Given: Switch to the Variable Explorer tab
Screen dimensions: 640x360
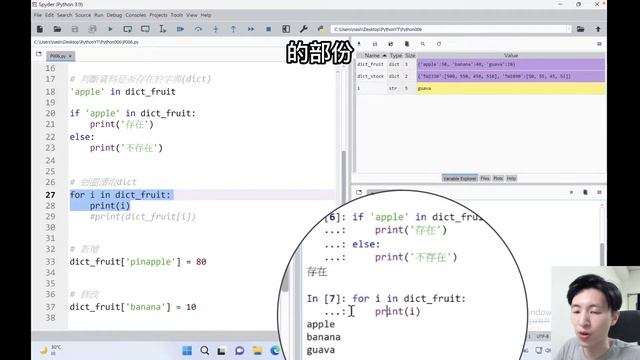Looking at the screenshot, I should 460,178.
